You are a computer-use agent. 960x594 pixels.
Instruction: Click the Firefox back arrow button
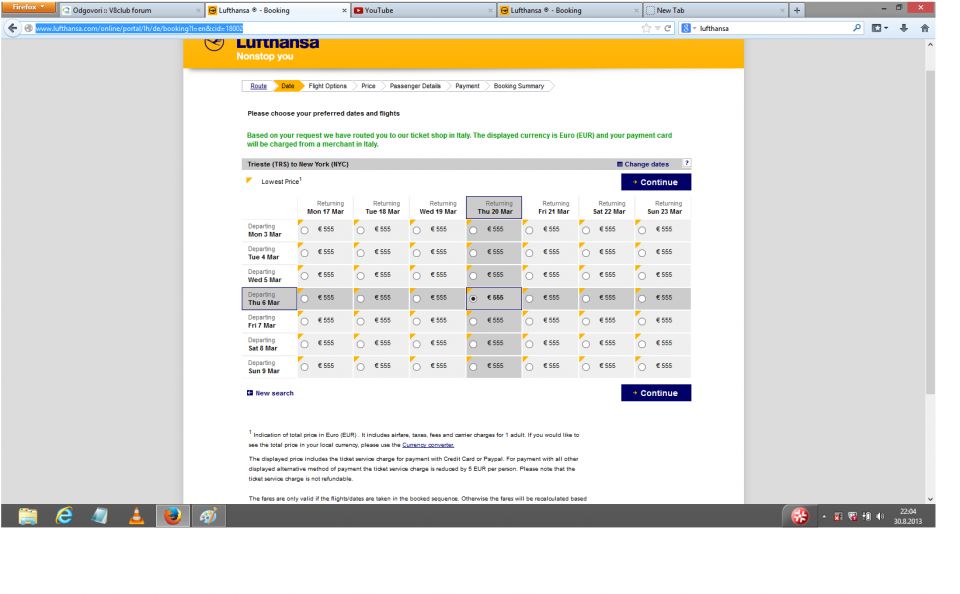pyautogui.click(x=12, y=28)
